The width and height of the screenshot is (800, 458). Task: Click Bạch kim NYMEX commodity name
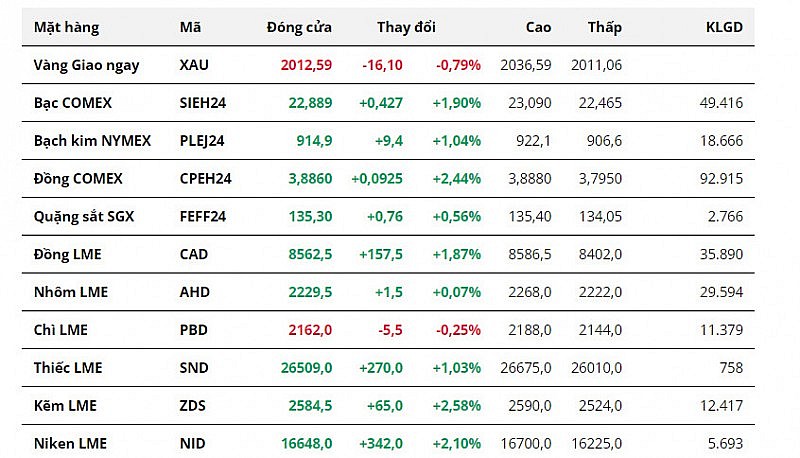[92, 141]
